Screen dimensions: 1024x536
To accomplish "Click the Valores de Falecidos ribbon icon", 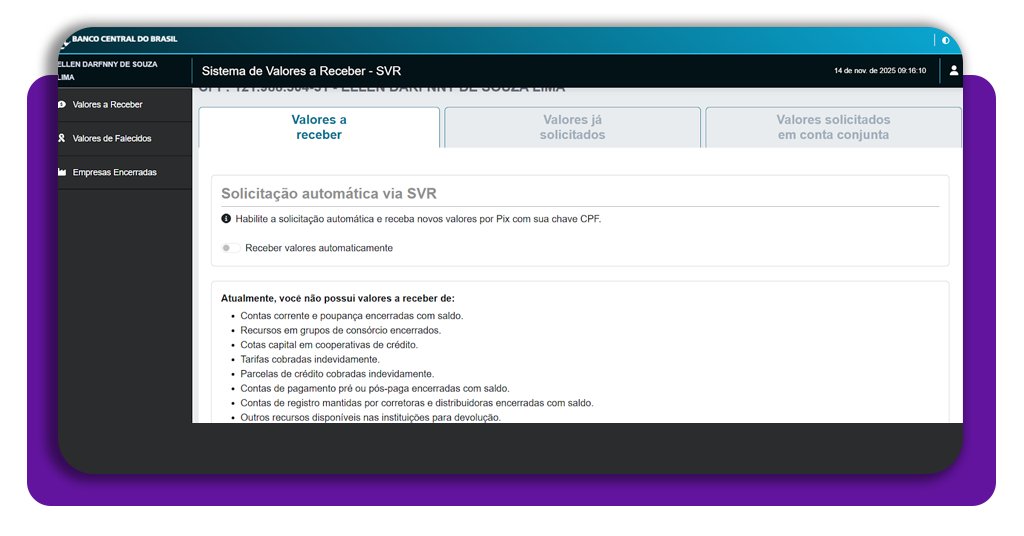I will 62,138.
